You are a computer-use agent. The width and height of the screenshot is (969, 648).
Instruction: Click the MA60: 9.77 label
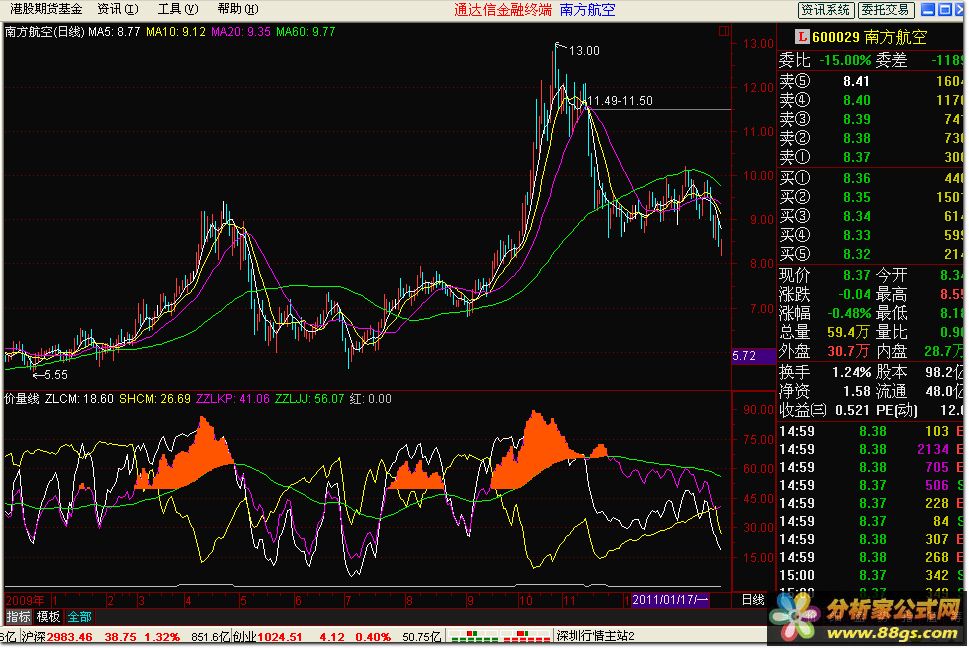[306, 32]
